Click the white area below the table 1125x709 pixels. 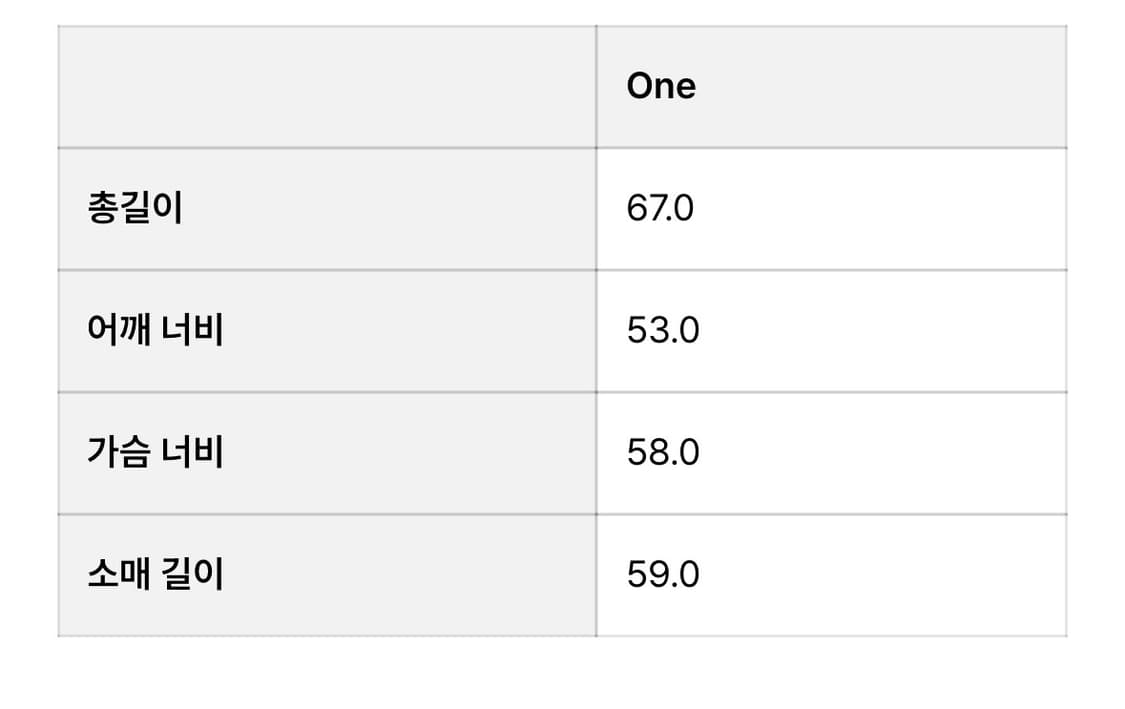pos(560,675)
